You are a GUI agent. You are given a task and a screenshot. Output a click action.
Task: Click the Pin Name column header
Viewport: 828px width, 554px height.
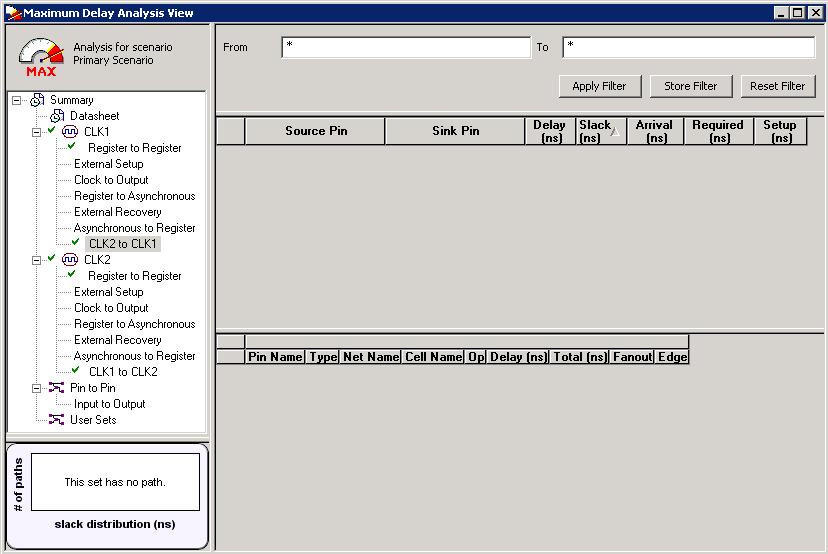coord(276,357)
